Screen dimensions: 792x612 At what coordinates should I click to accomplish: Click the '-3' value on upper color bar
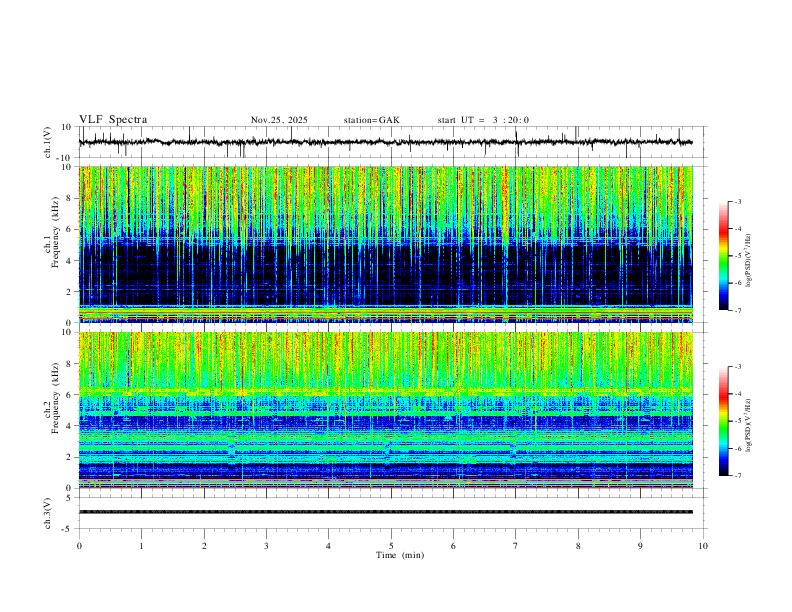(x=738, y=202)
